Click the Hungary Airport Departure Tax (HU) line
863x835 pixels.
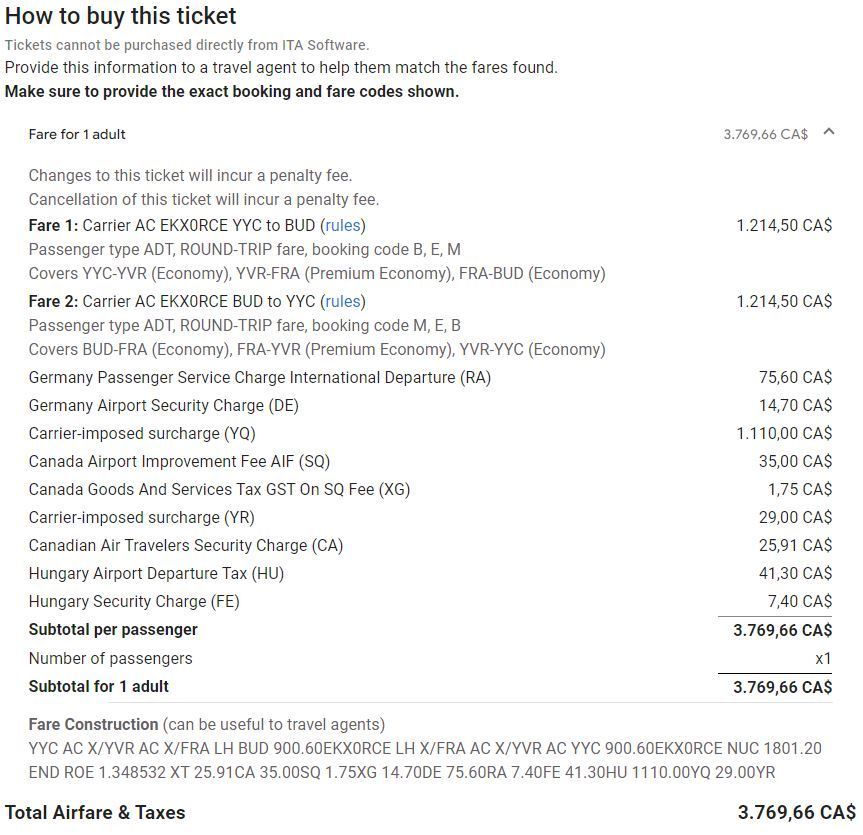(156, 574)
